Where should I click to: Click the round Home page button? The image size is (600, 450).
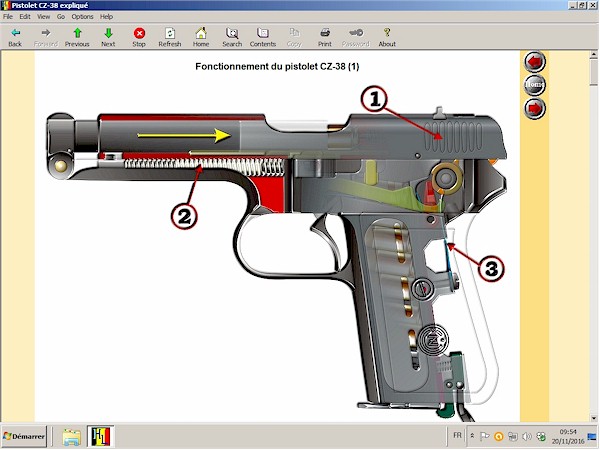[534, 85]
